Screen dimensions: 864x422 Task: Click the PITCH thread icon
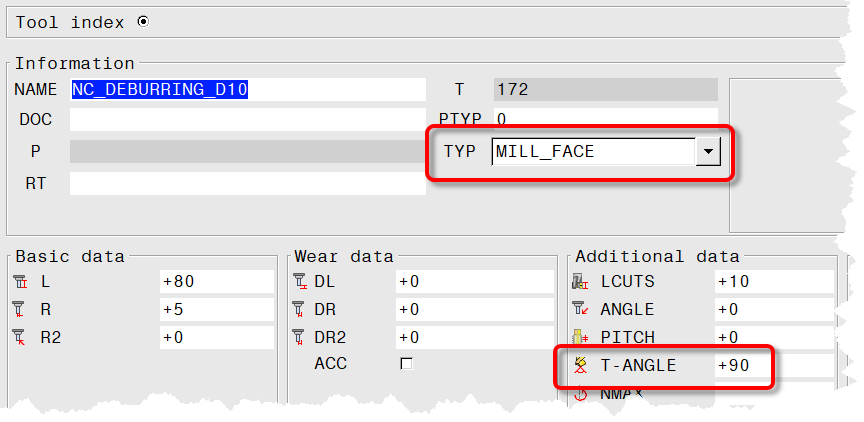(581, 338)
